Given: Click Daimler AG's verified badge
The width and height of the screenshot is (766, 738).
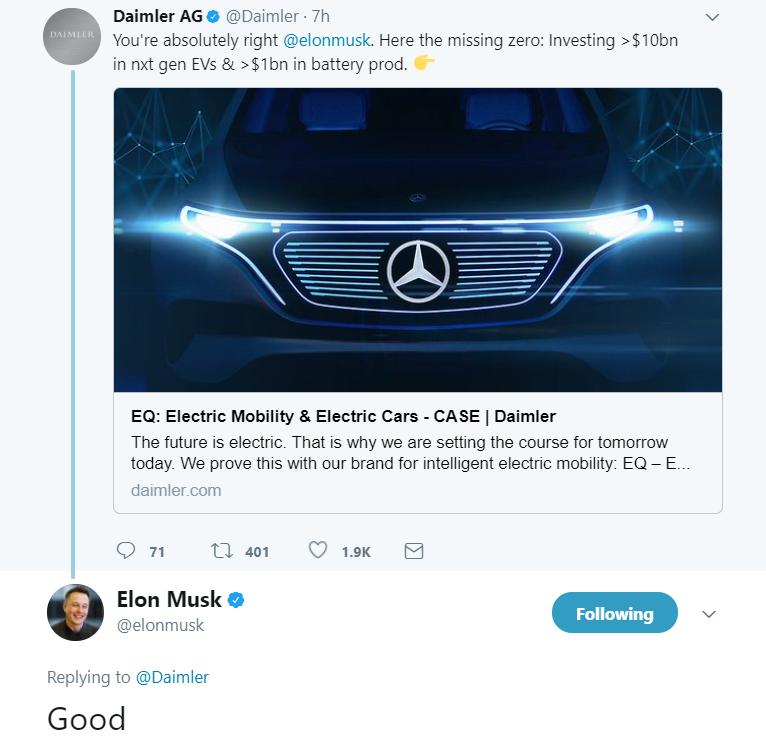Looking at the screenshot, I should point(214,17).
